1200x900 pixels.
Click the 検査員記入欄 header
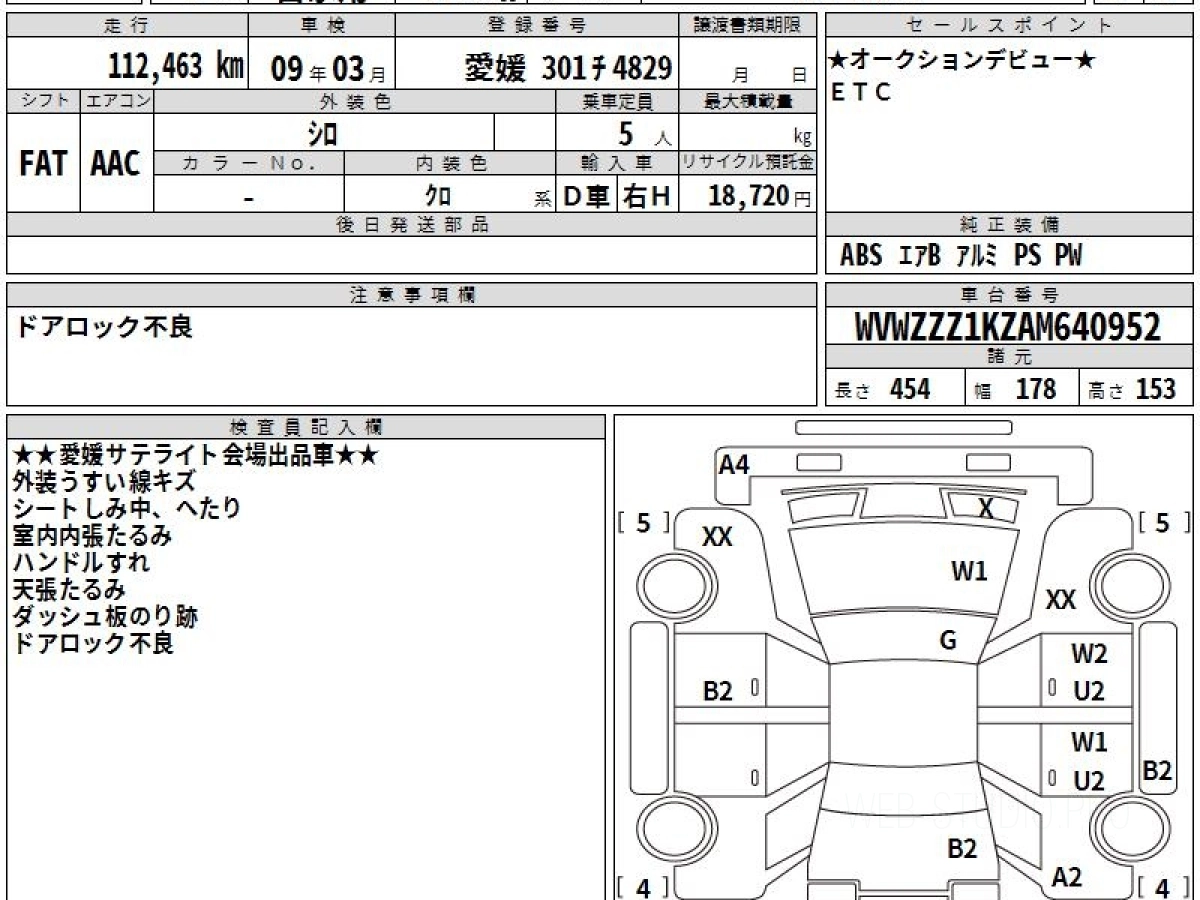(x=306, y=427)
